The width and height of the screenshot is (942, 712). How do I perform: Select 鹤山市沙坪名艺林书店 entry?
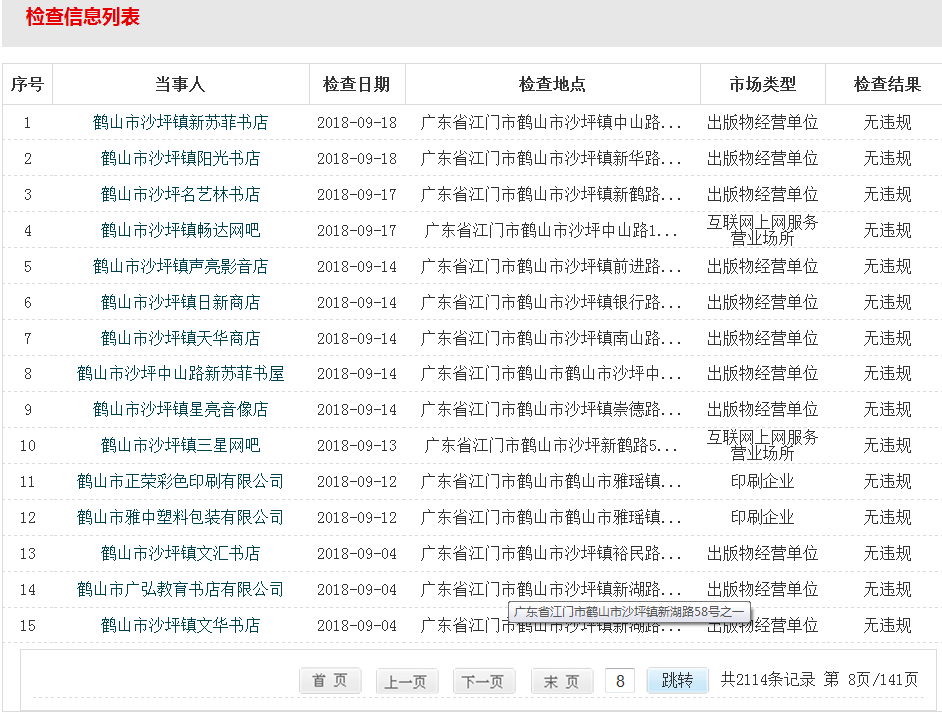tap(180, 194)
